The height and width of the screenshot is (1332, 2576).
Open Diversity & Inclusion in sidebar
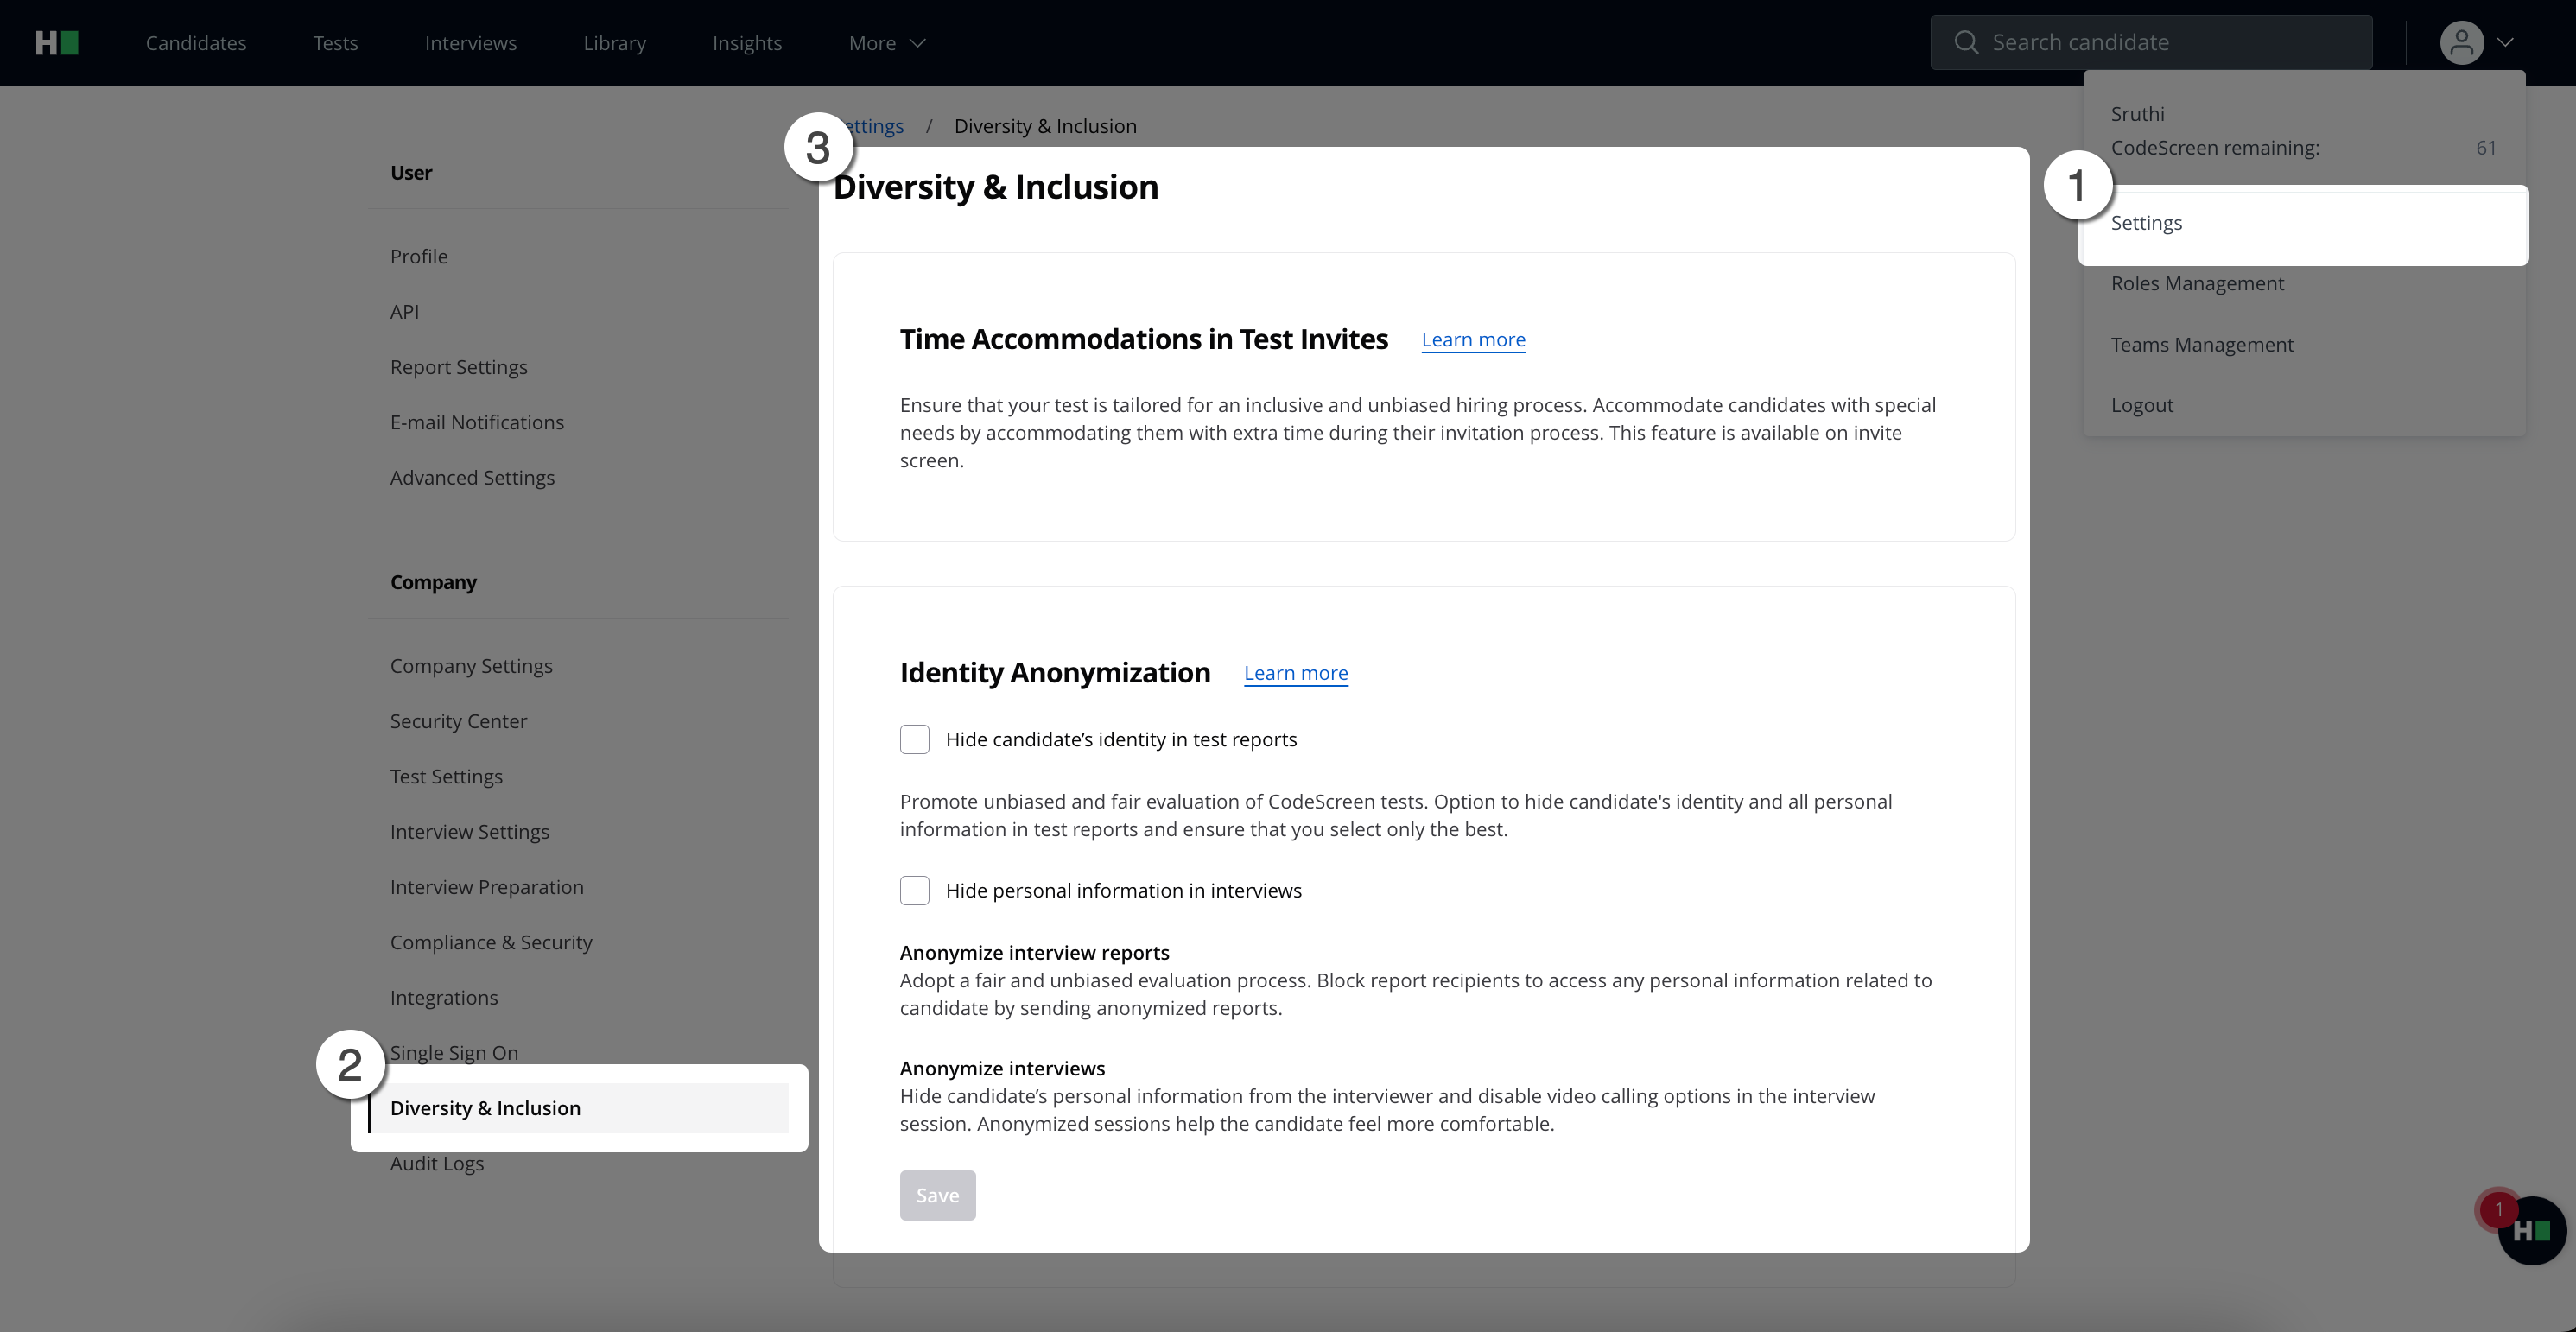pos(485,1109)
